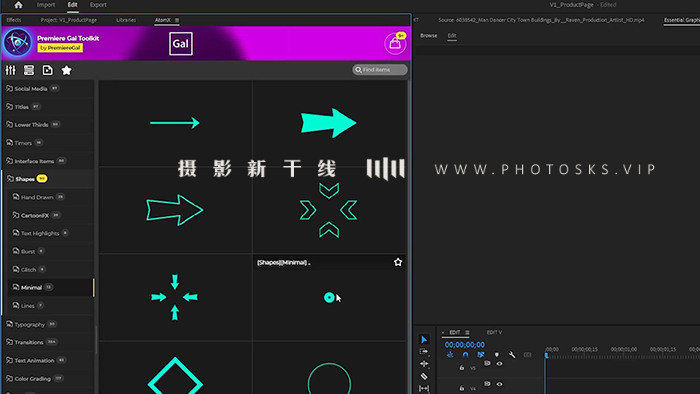Switch to the Import workspace tab
The width and height of the screenshot is (700, 394).
(x=46, y=5)
